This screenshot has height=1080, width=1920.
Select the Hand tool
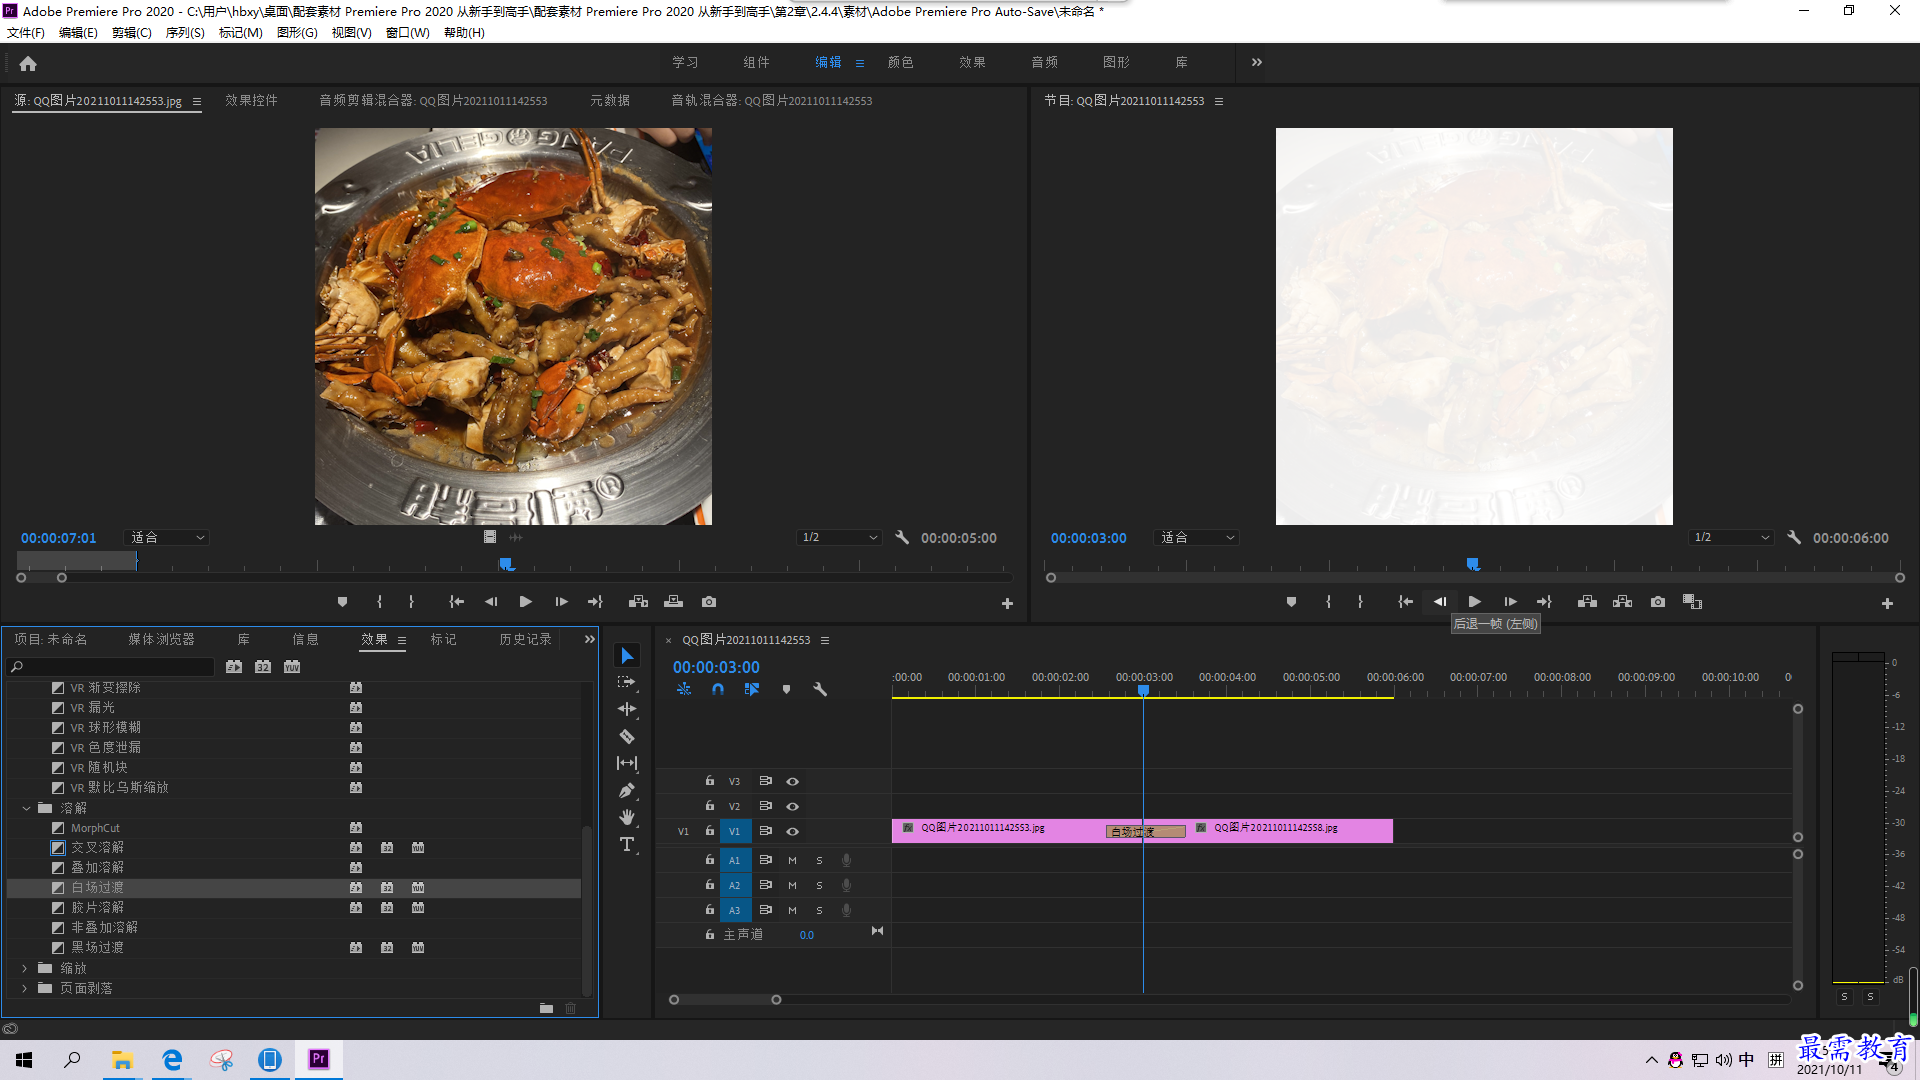[x=627, y=817]
